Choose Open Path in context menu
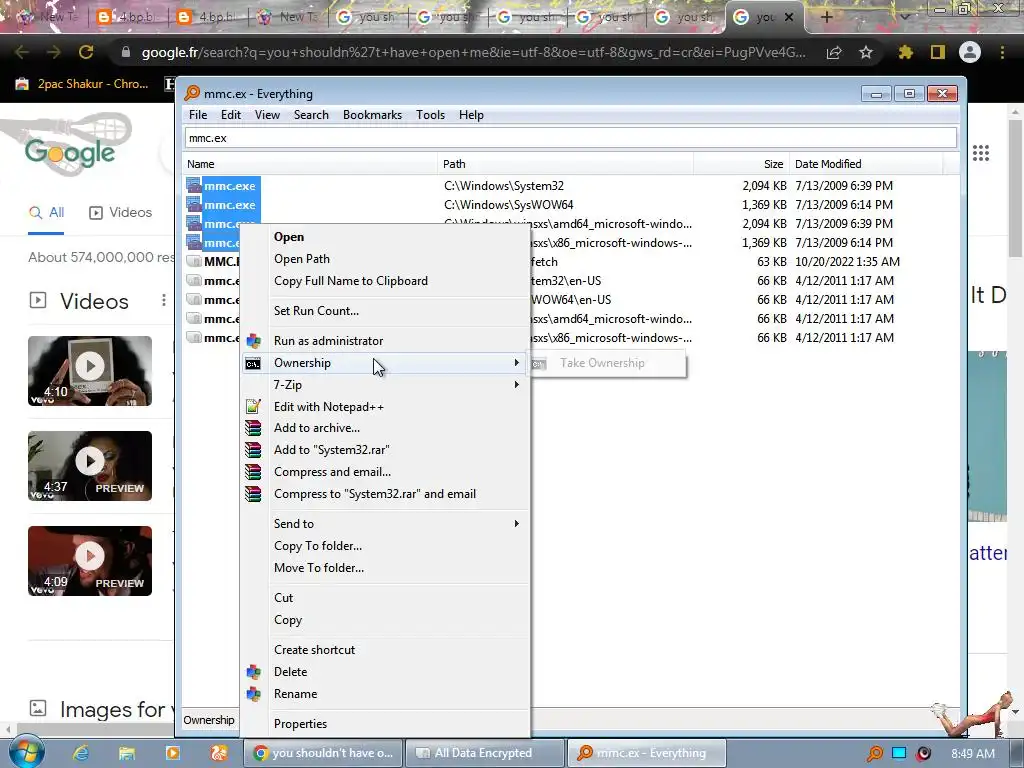 click(386, 259)
